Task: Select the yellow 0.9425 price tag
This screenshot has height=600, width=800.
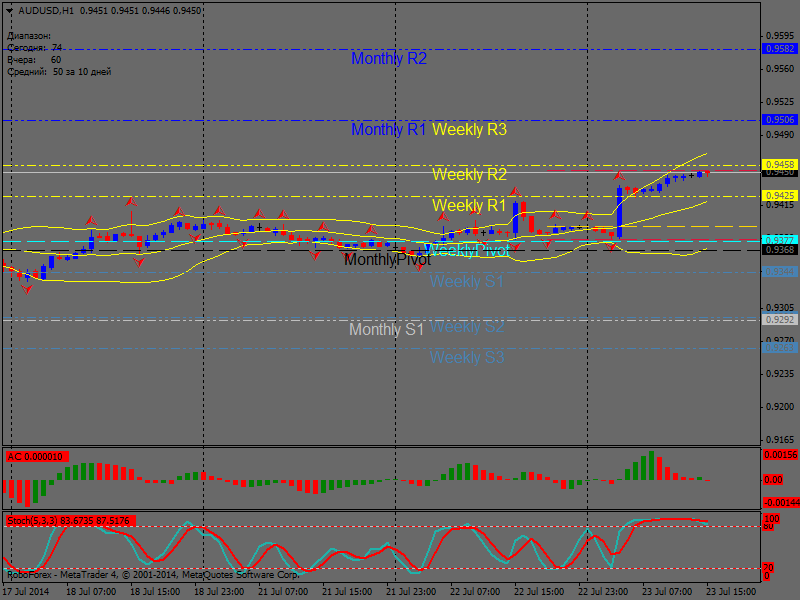Action: (779, 196)
